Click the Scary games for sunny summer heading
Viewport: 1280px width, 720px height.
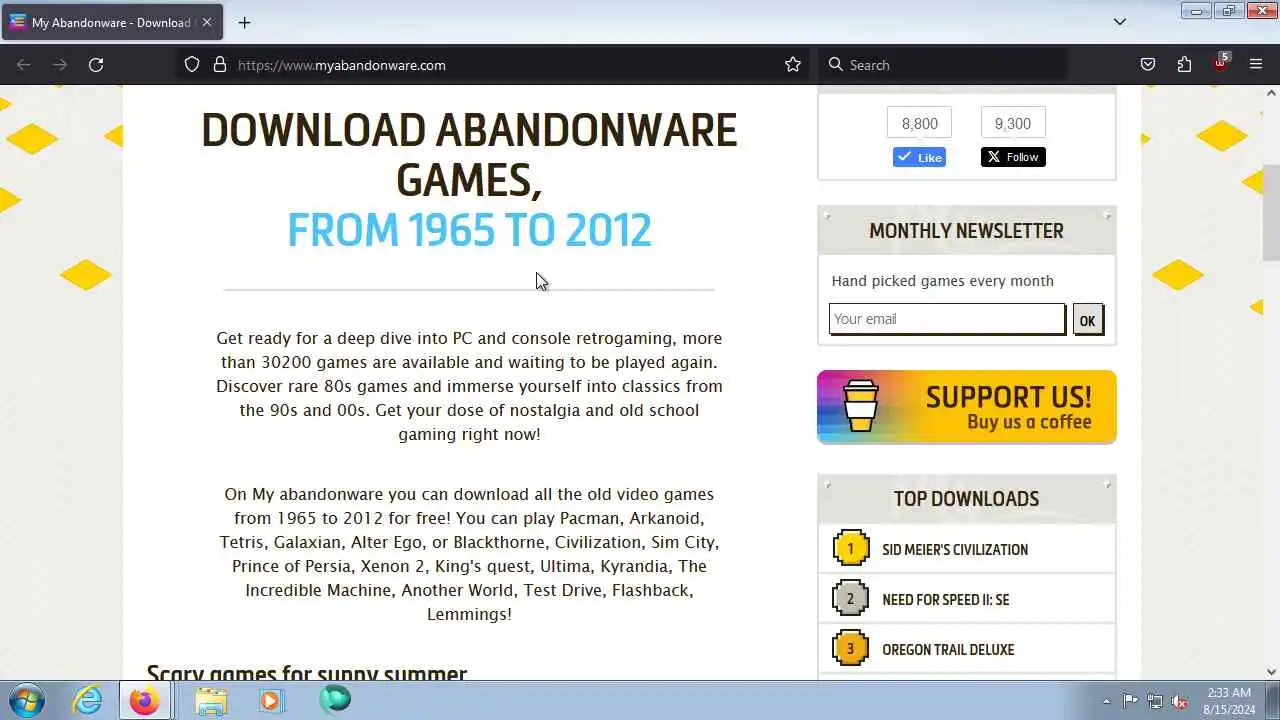tap(307, 672)
